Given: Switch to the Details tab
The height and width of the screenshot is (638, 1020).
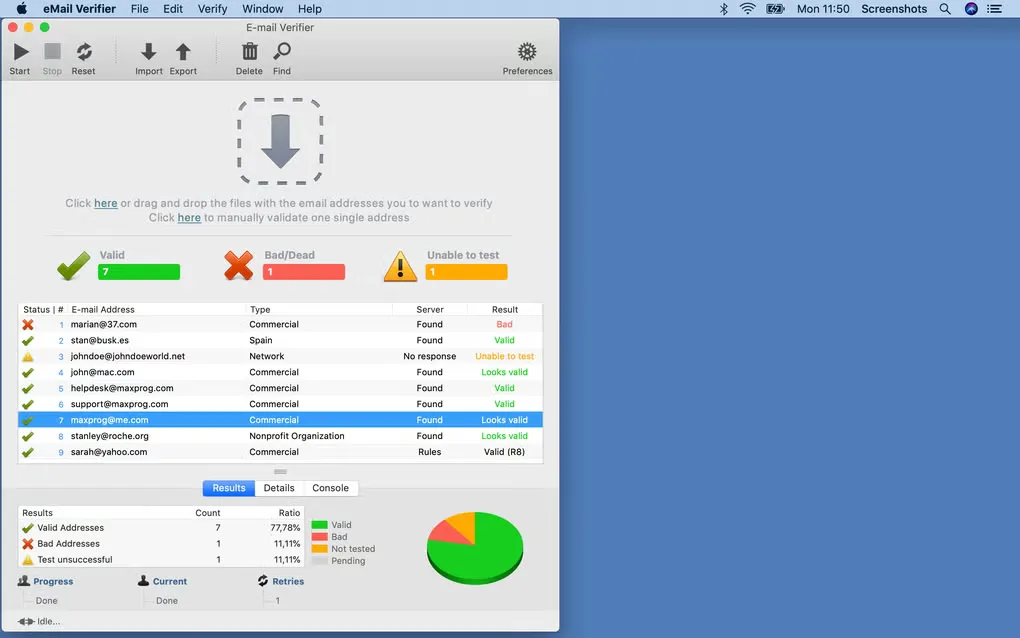Looking at the screenshot, I should (x=279, y=488).
